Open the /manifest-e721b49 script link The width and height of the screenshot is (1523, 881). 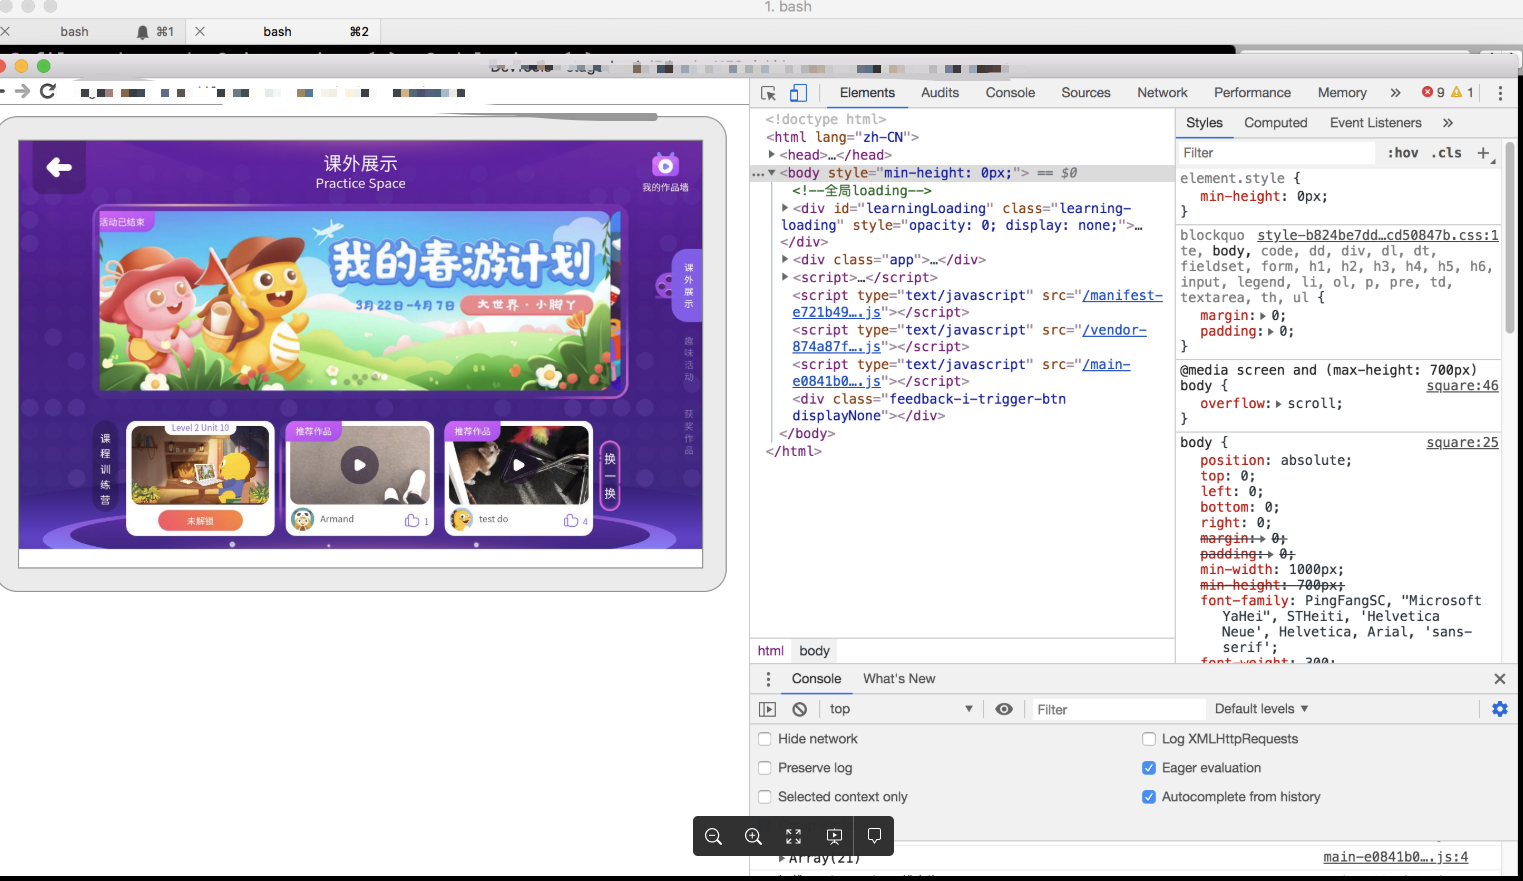(978, 304)
